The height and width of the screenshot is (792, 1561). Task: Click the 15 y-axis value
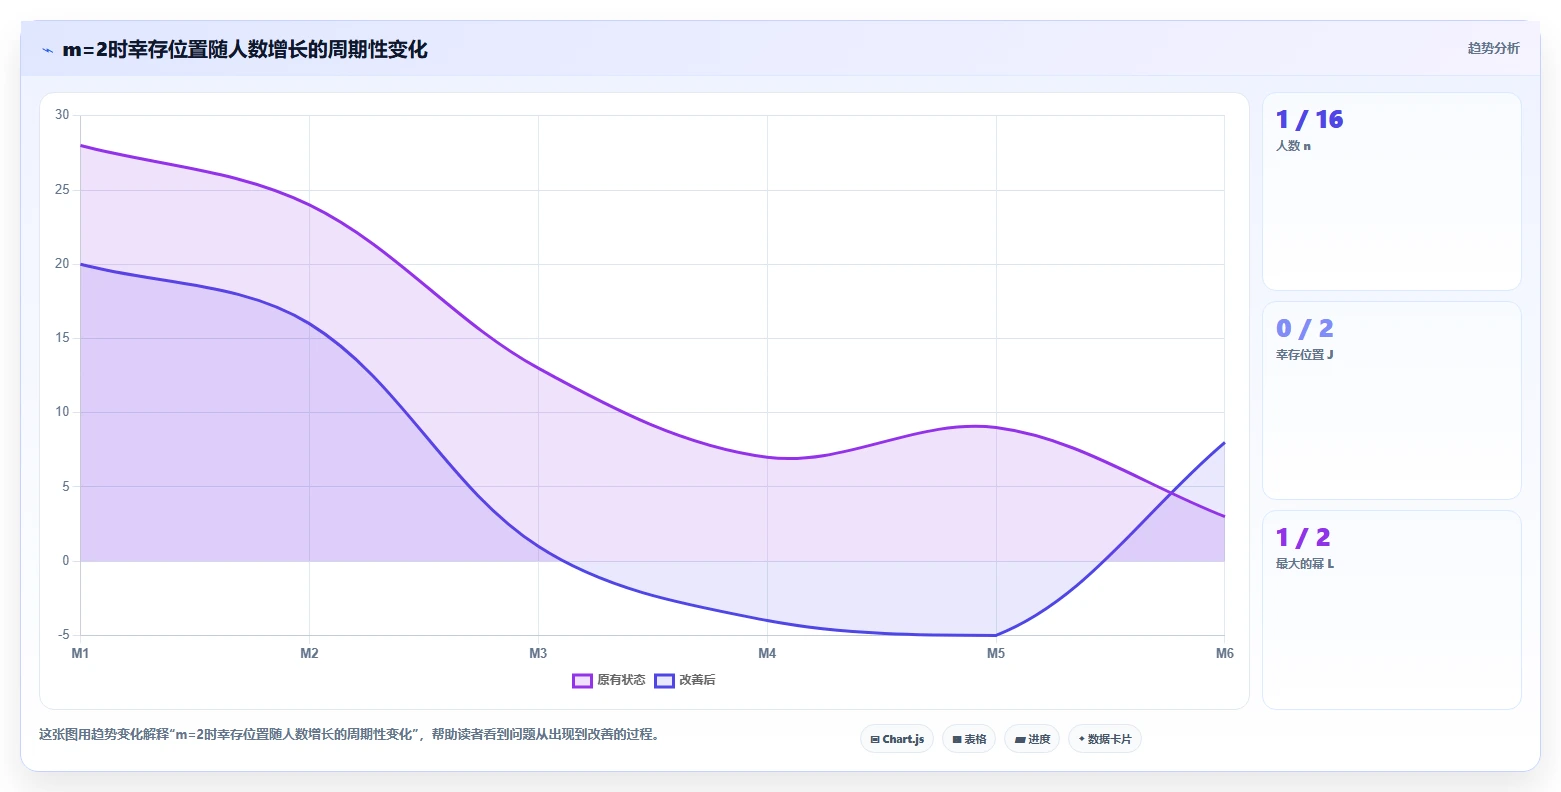(63, 338)
